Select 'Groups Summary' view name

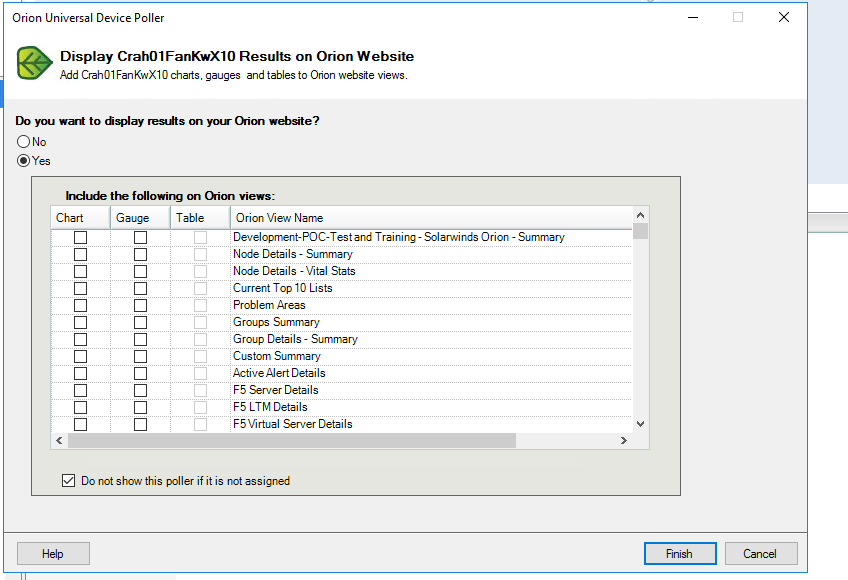coord(276,322)
